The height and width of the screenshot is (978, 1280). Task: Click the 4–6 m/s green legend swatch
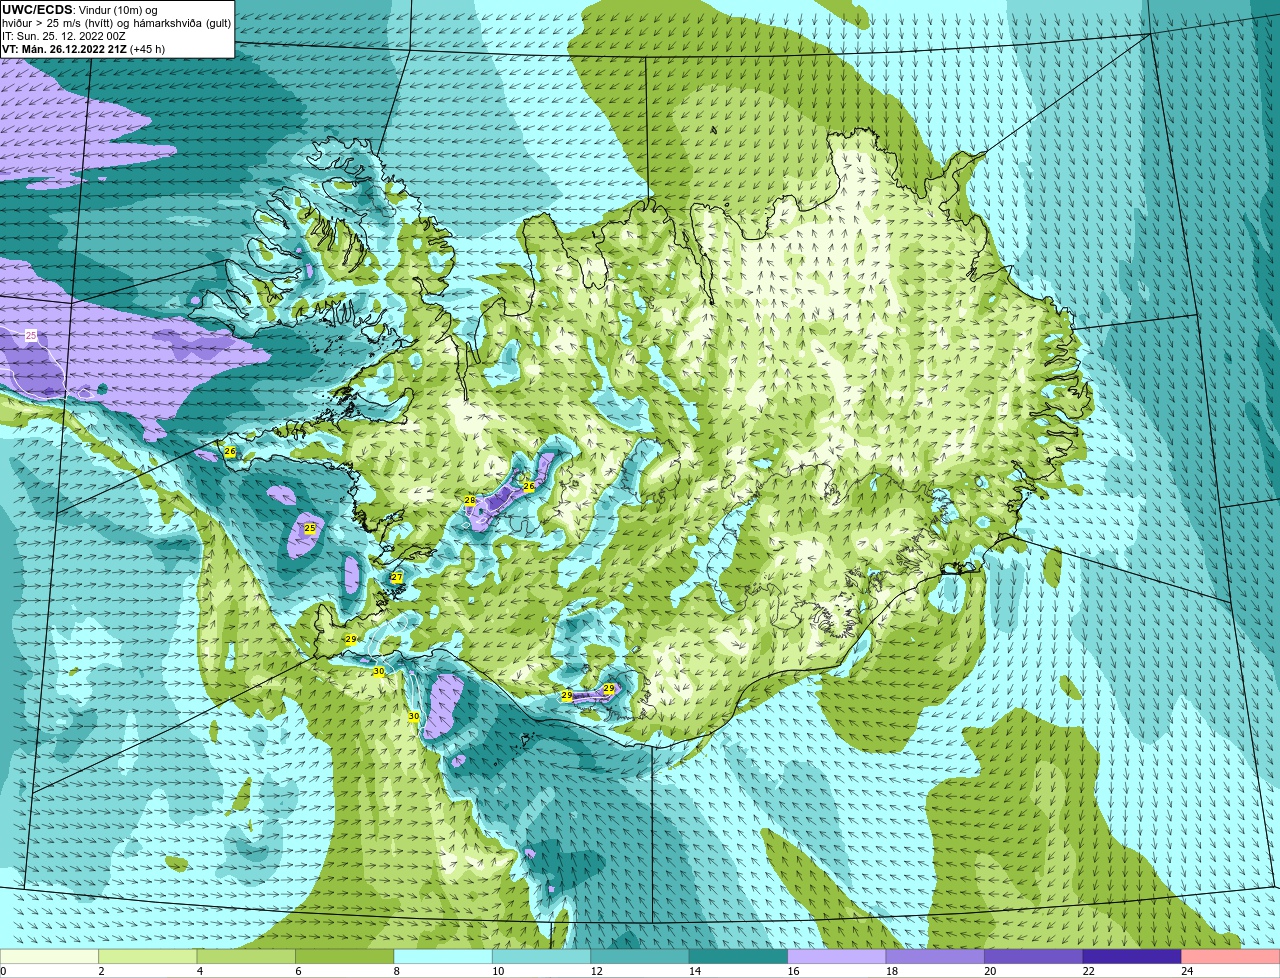click(x=247, y=957)
